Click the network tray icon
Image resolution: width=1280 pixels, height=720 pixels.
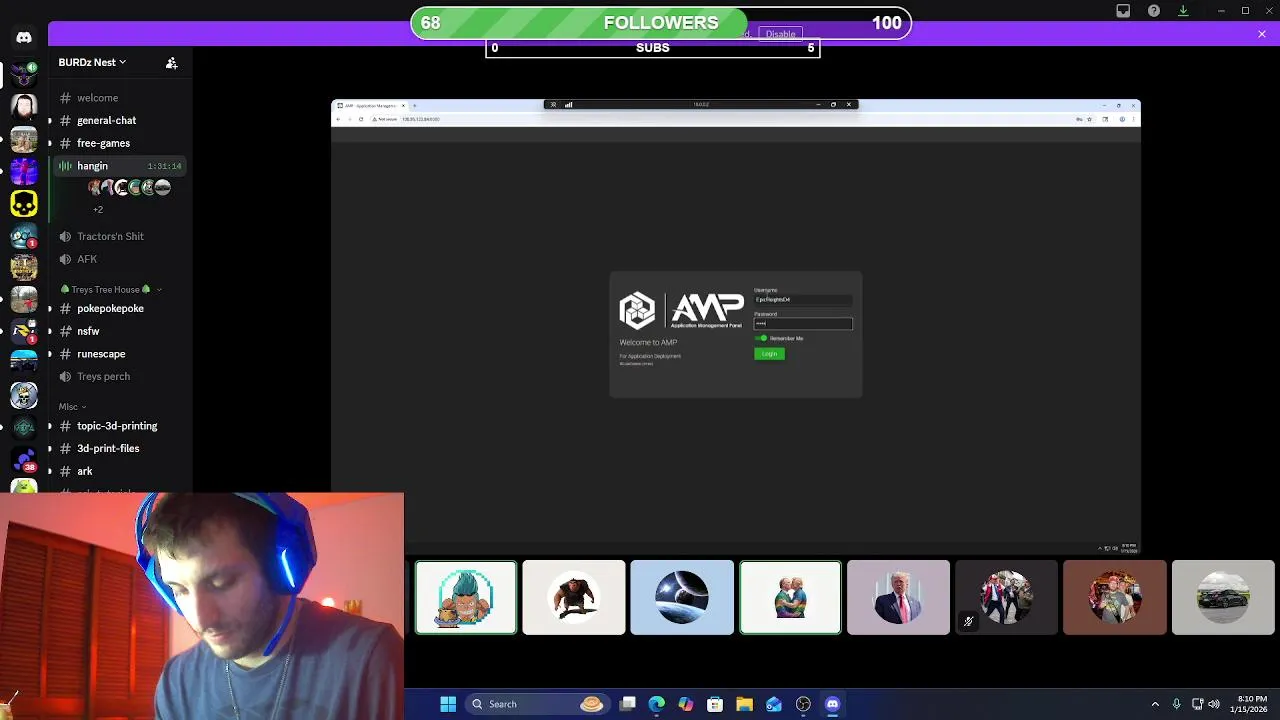(1197, 704)
